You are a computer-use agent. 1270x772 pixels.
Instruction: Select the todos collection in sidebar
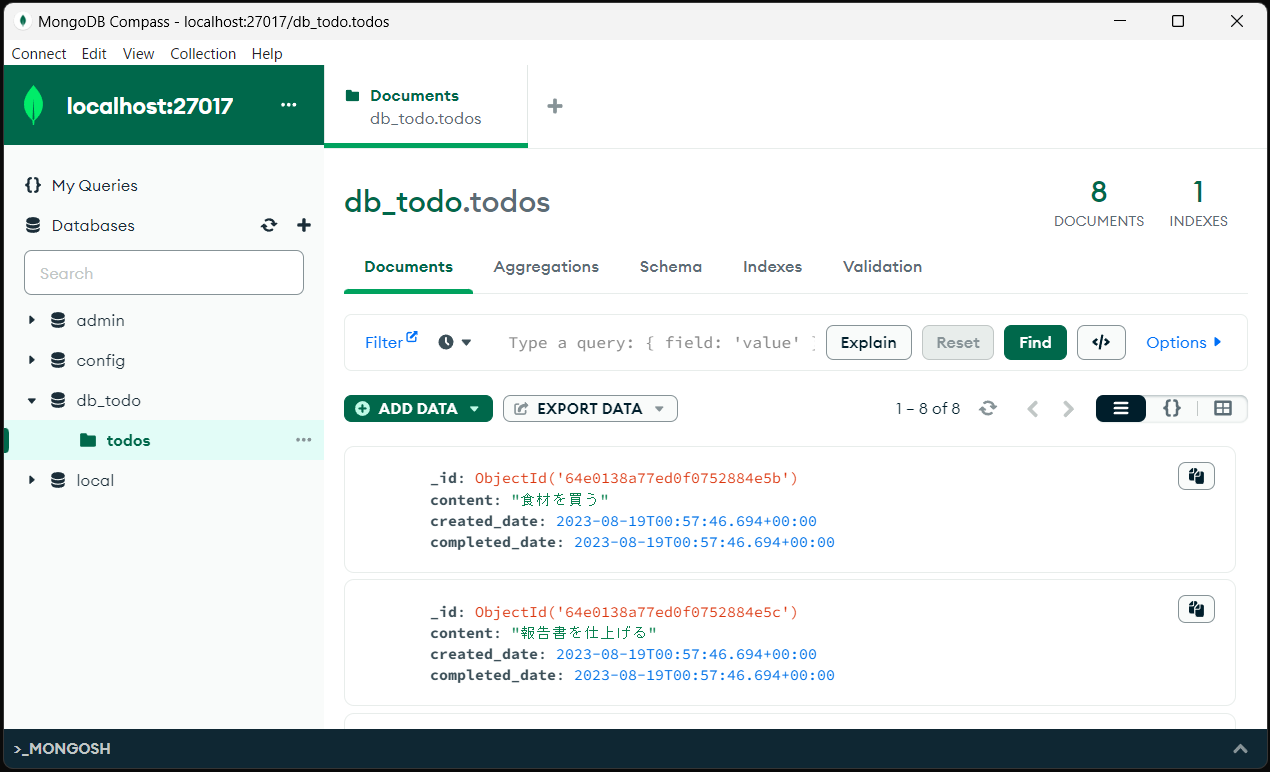pyautogui.click(x=164, y=440)
